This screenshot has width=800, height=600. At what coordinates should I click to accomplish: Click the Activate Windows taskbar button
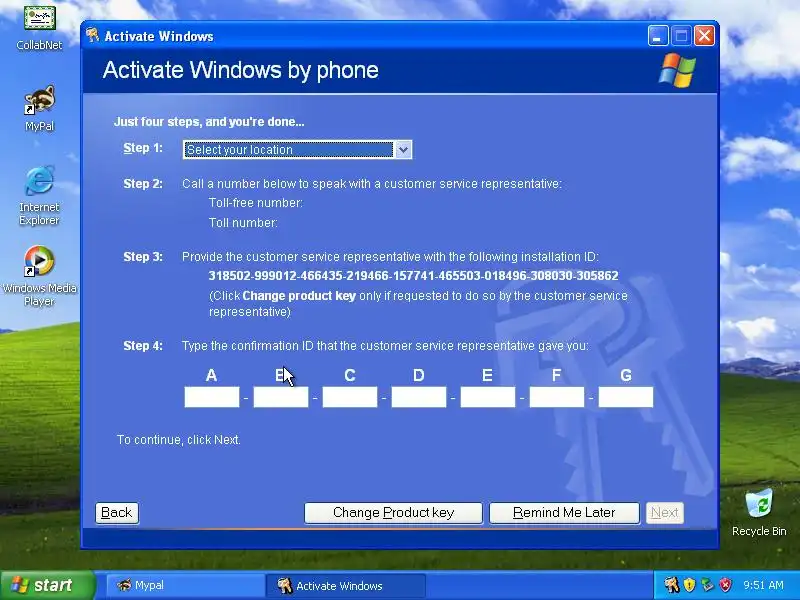coord(345,585)
